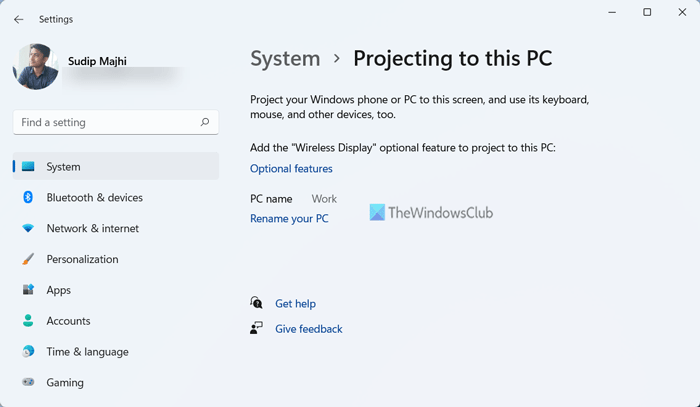700x407 pixels.
Task: Open the System settings category
Action: [63, 167]
